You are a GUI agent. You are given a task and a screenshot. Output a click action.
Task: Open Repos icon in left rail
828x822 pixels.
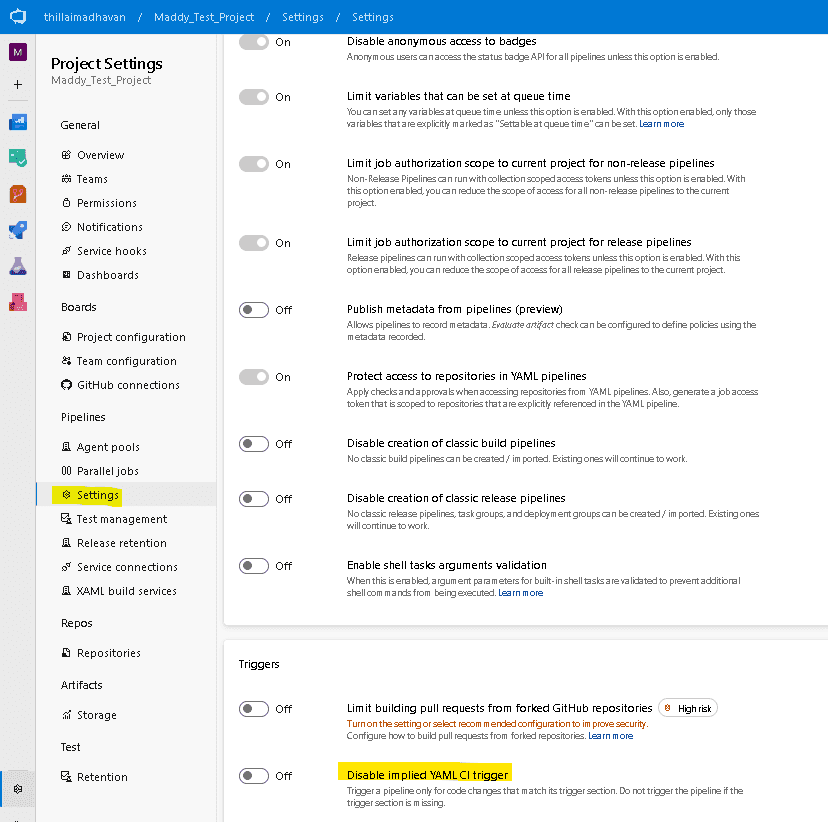point(18,194)
